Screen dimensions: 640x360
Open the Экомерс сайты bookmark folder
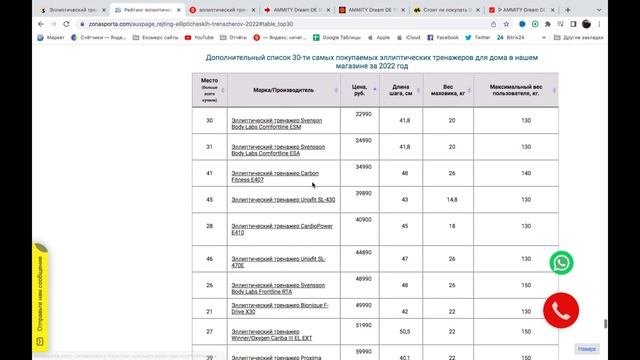[156, 38]
